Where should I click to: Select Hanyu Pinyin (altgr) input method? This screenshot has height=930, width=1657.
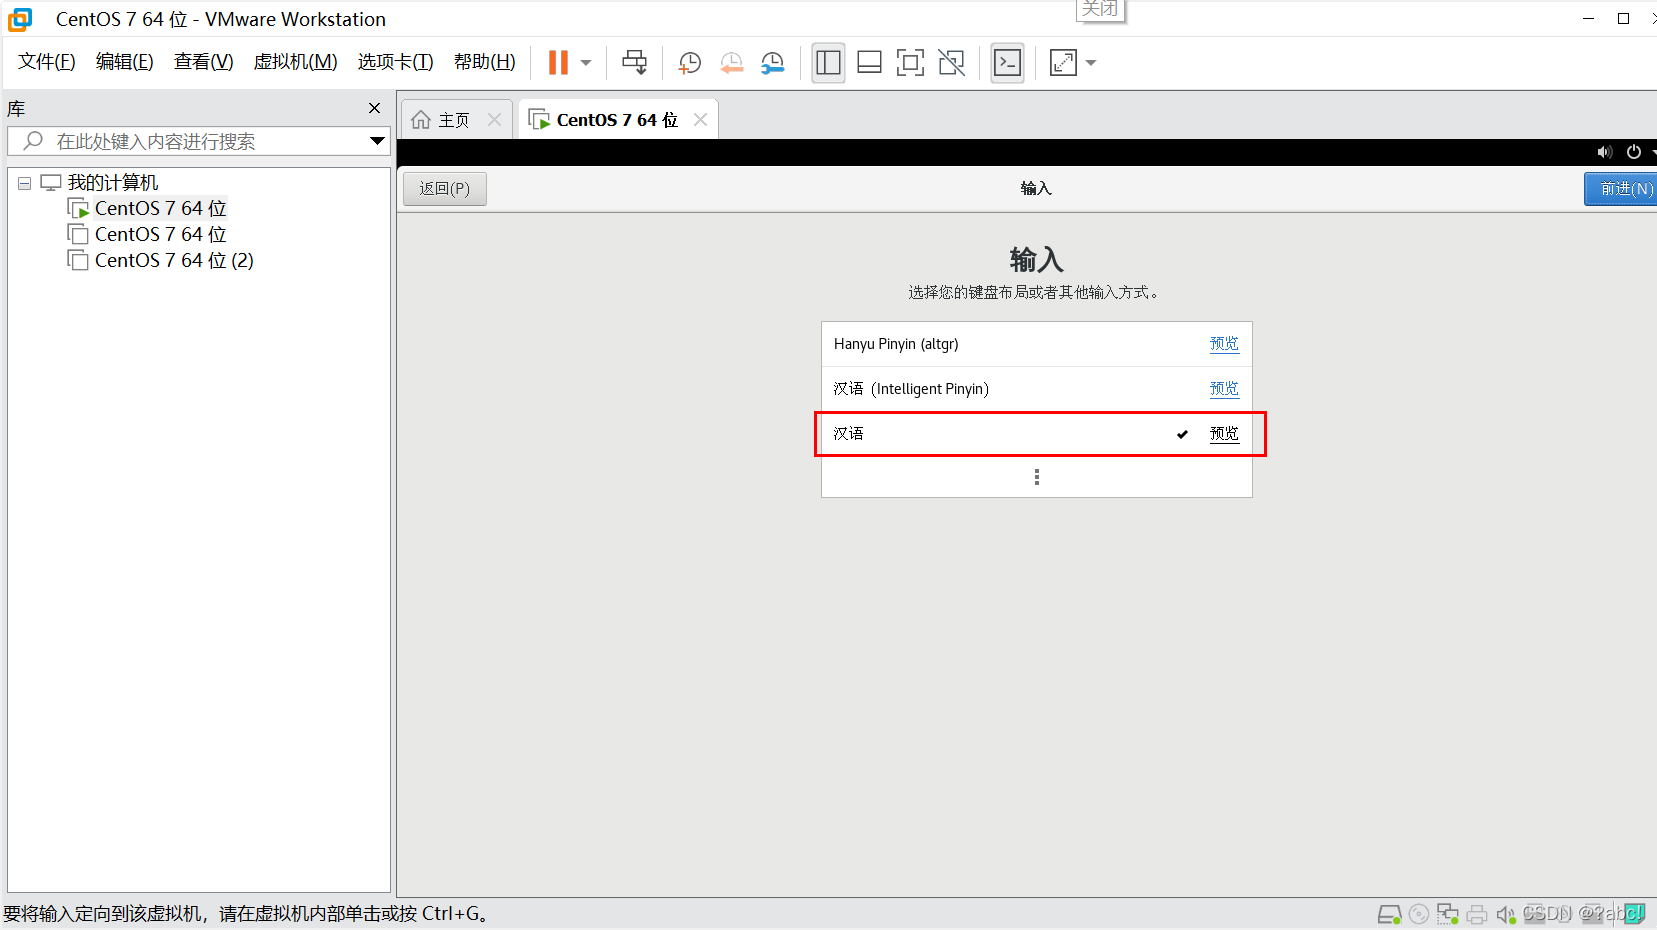pyautogui.click(x=1037, y=344)
